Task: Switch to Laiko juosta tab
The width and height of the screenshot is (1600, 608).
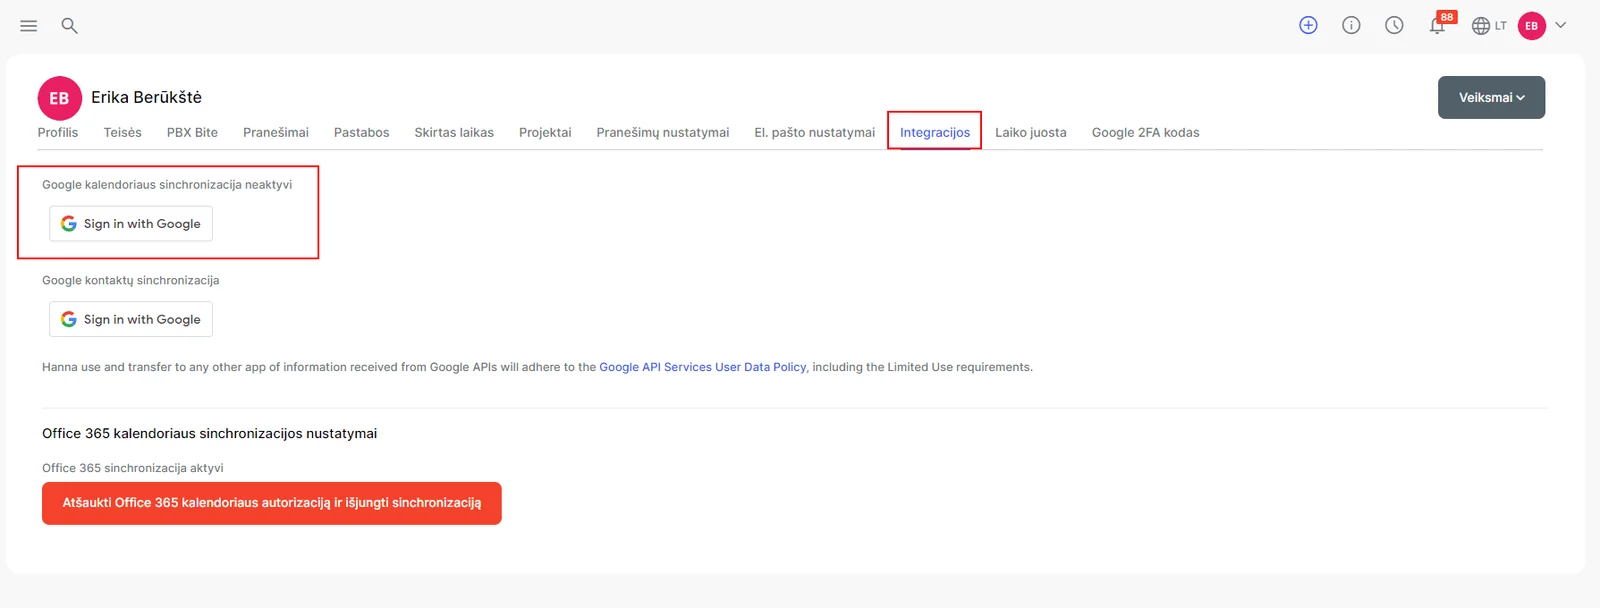Action: click(x=1031, y=132)
